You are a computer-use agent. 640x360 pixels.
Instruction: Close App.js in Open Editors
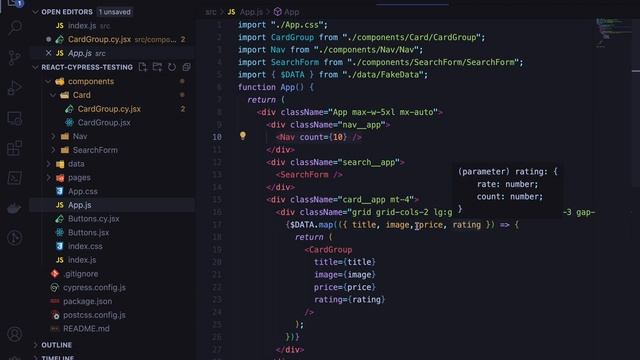point(49,53)
